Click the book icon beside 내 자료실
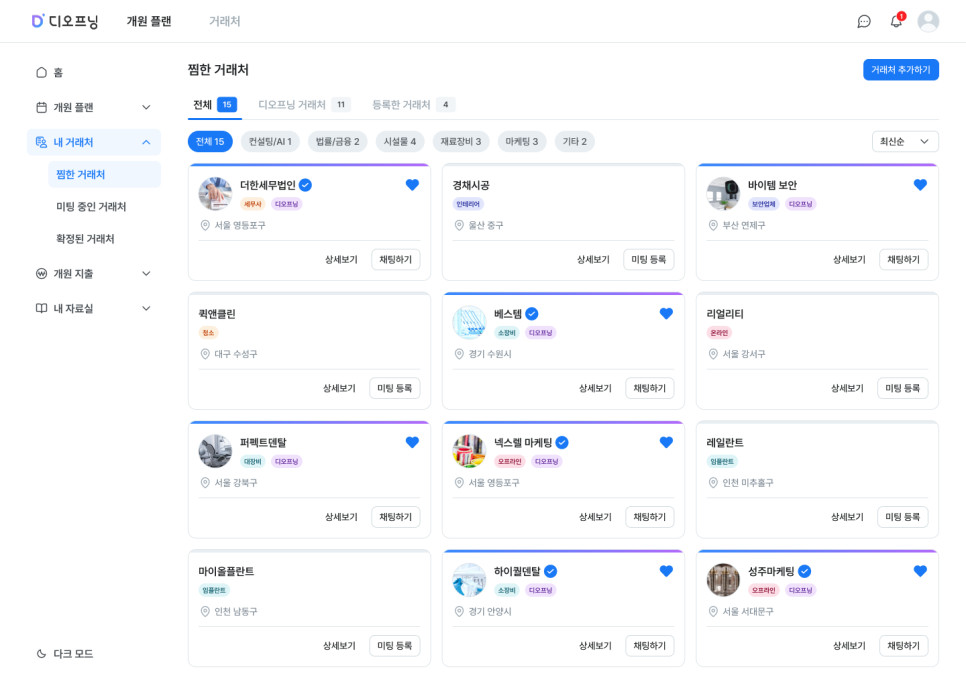The image size is (966, 694). click(41, 308)
